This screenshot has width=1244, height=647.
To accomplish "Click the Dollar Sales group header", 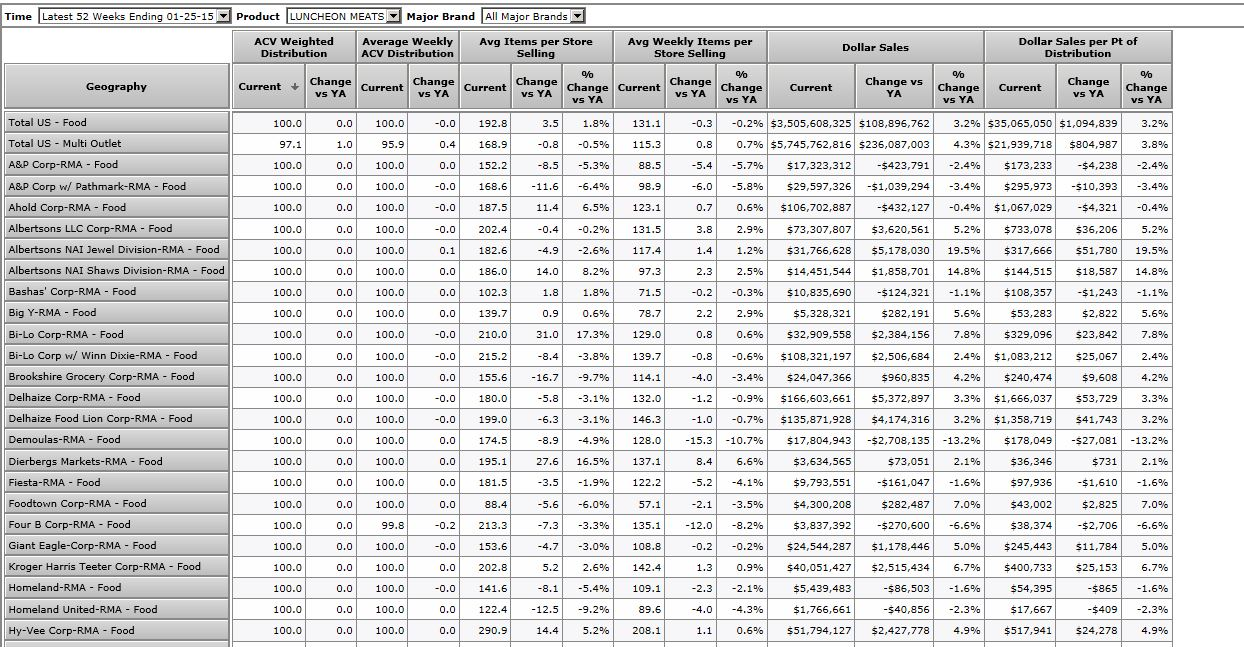I will pyautogui.click(x=875, y=47).
